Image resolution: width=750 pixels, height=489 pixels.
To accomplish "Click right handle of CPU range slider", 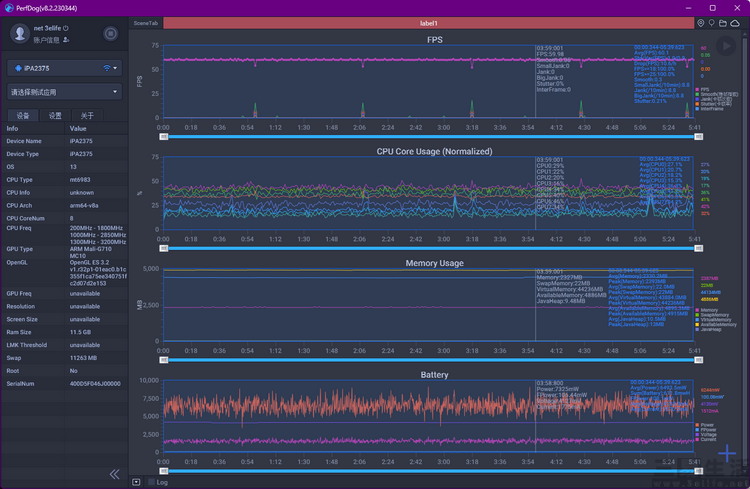I will [698, 248].
